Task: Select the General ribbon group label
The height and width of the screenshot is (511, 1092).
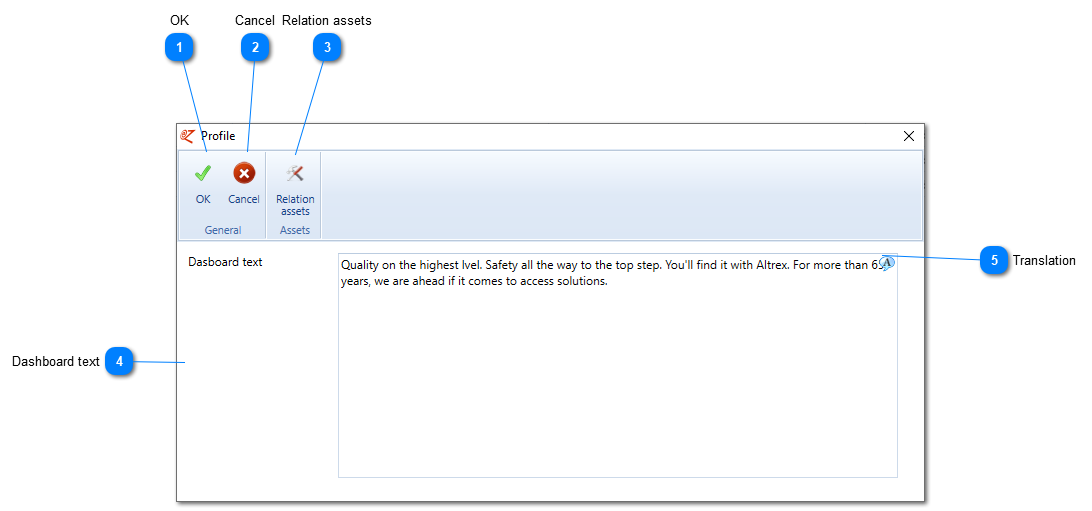Action: tap(223, 230)
